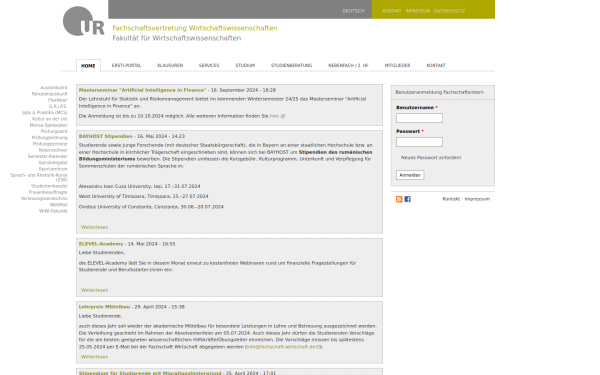Open the HOME tab
600x375 pixels.
click(x=88, y=65)
